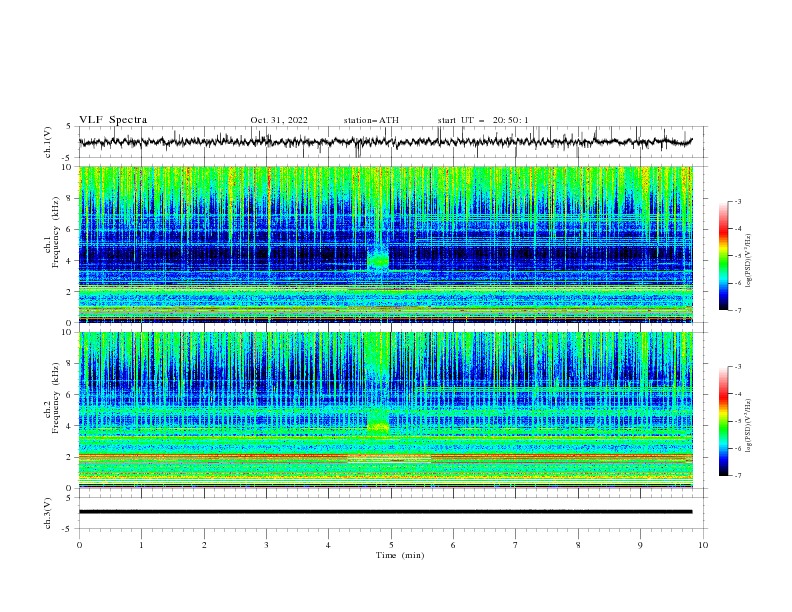Click the "-7" label on the ch.1 color bar

tap(737, 310)
